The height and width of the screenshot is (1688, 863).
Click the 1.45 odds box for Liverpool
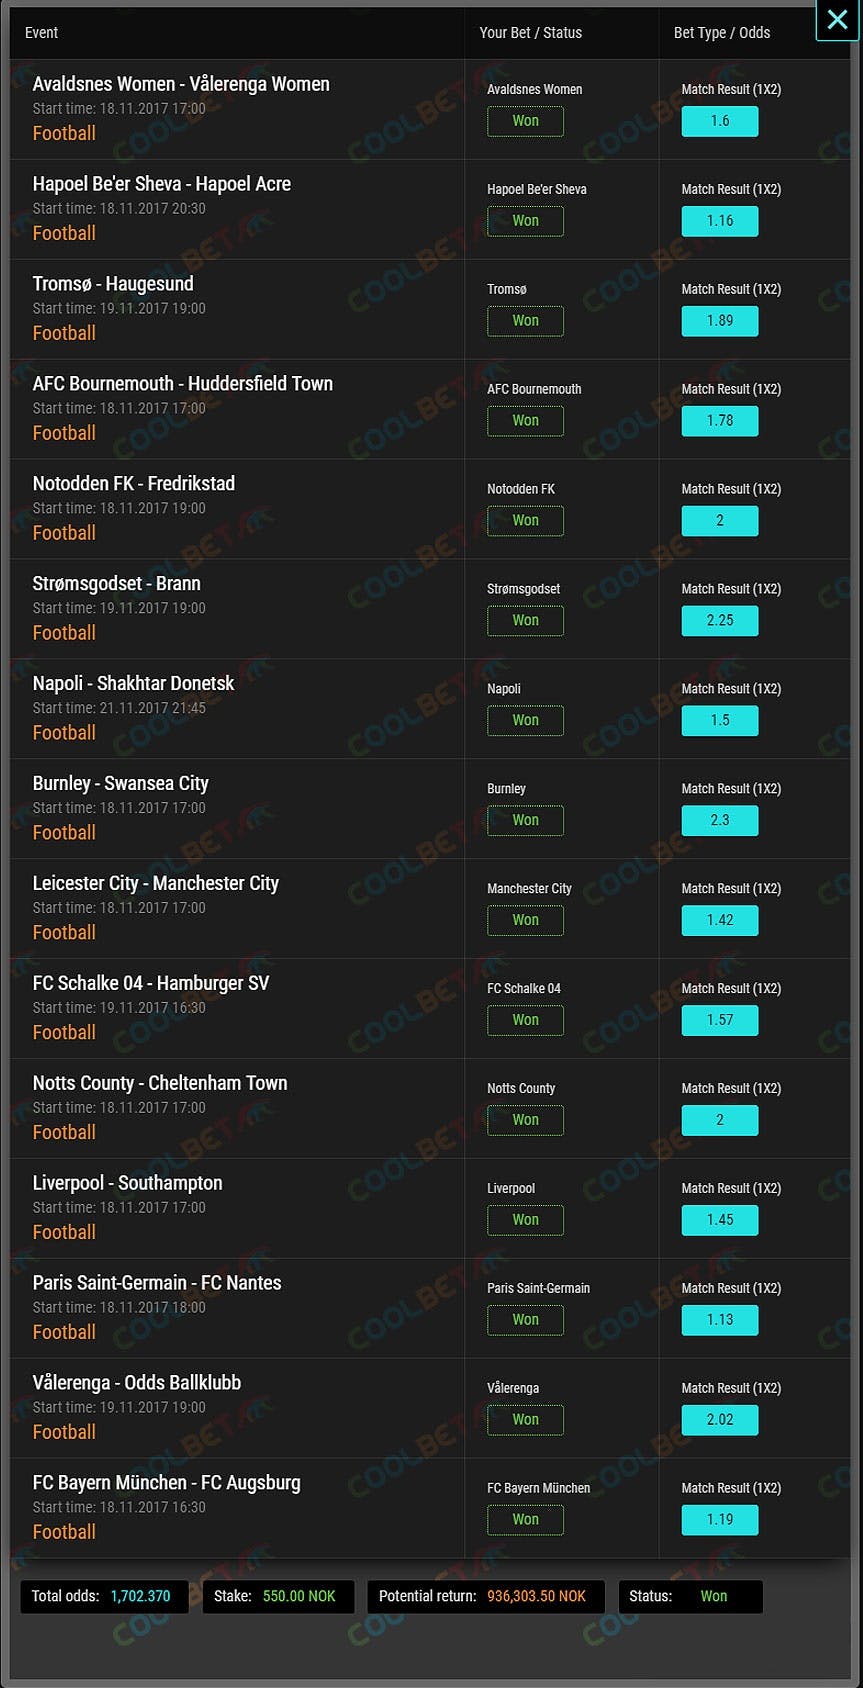tap(719, 1221)
